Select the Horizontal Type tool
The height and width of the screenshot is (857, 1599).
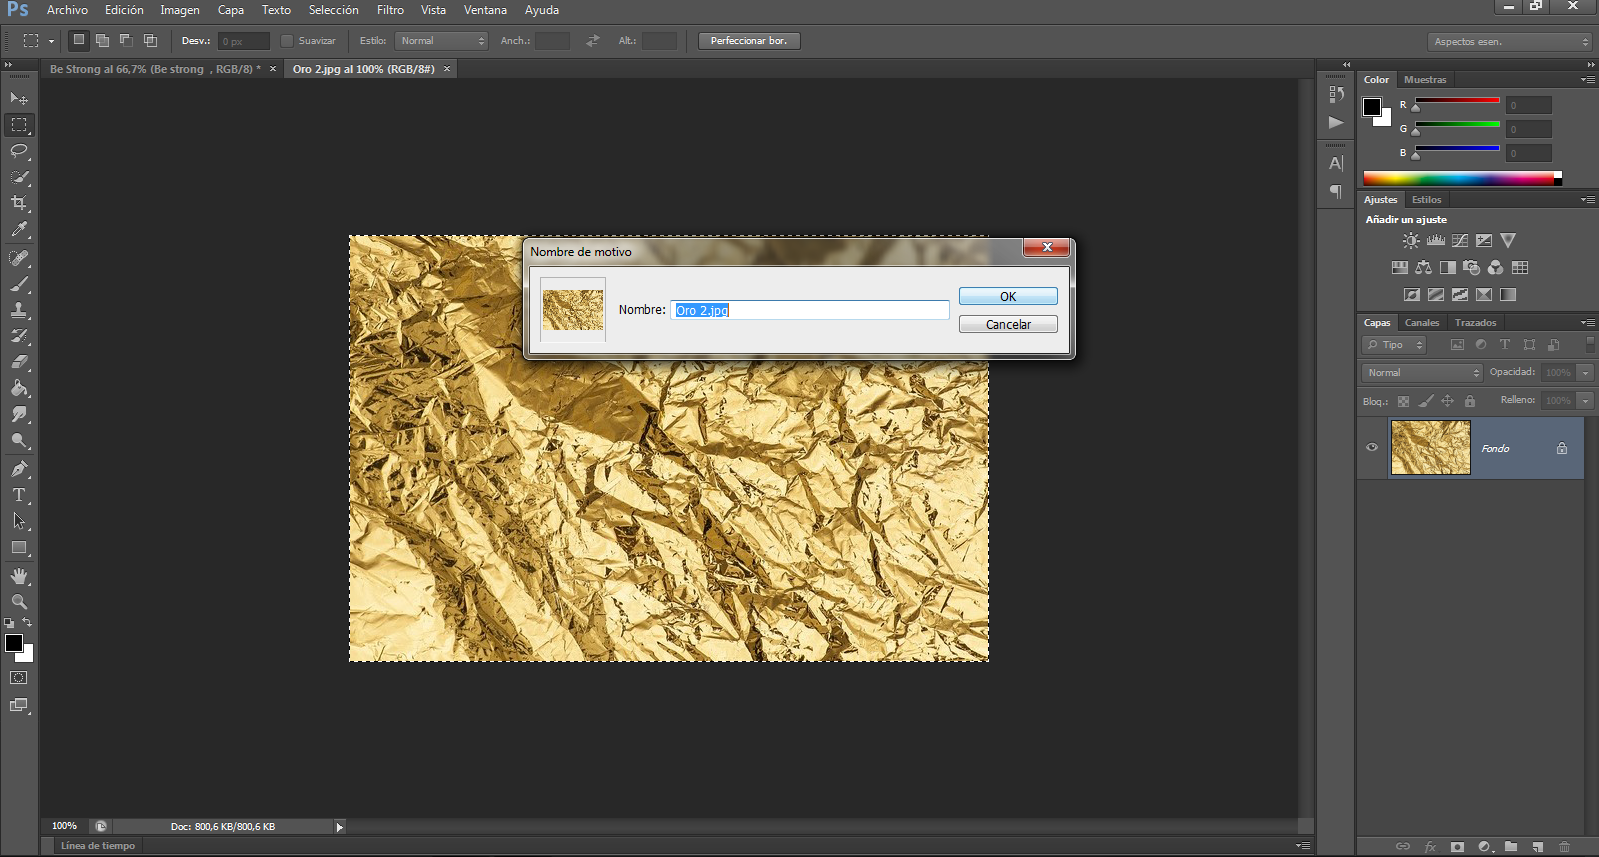[x=19, y=495]
